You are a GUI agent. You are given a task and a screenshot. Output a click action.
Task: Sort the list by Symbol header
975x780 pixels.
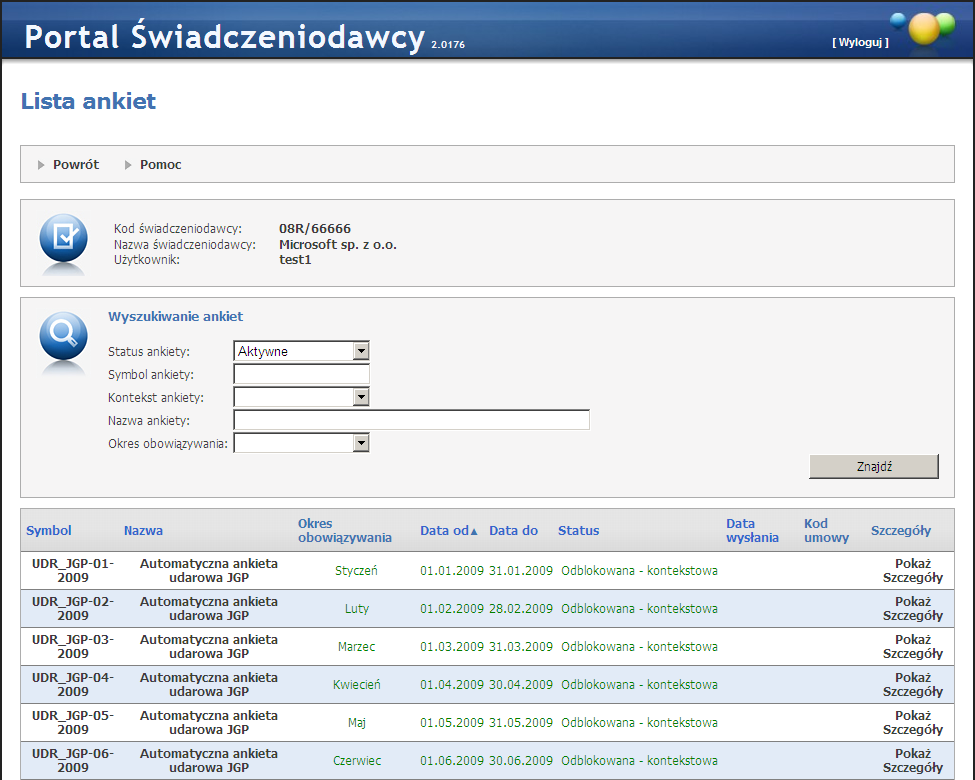click(x=49, y=531)
